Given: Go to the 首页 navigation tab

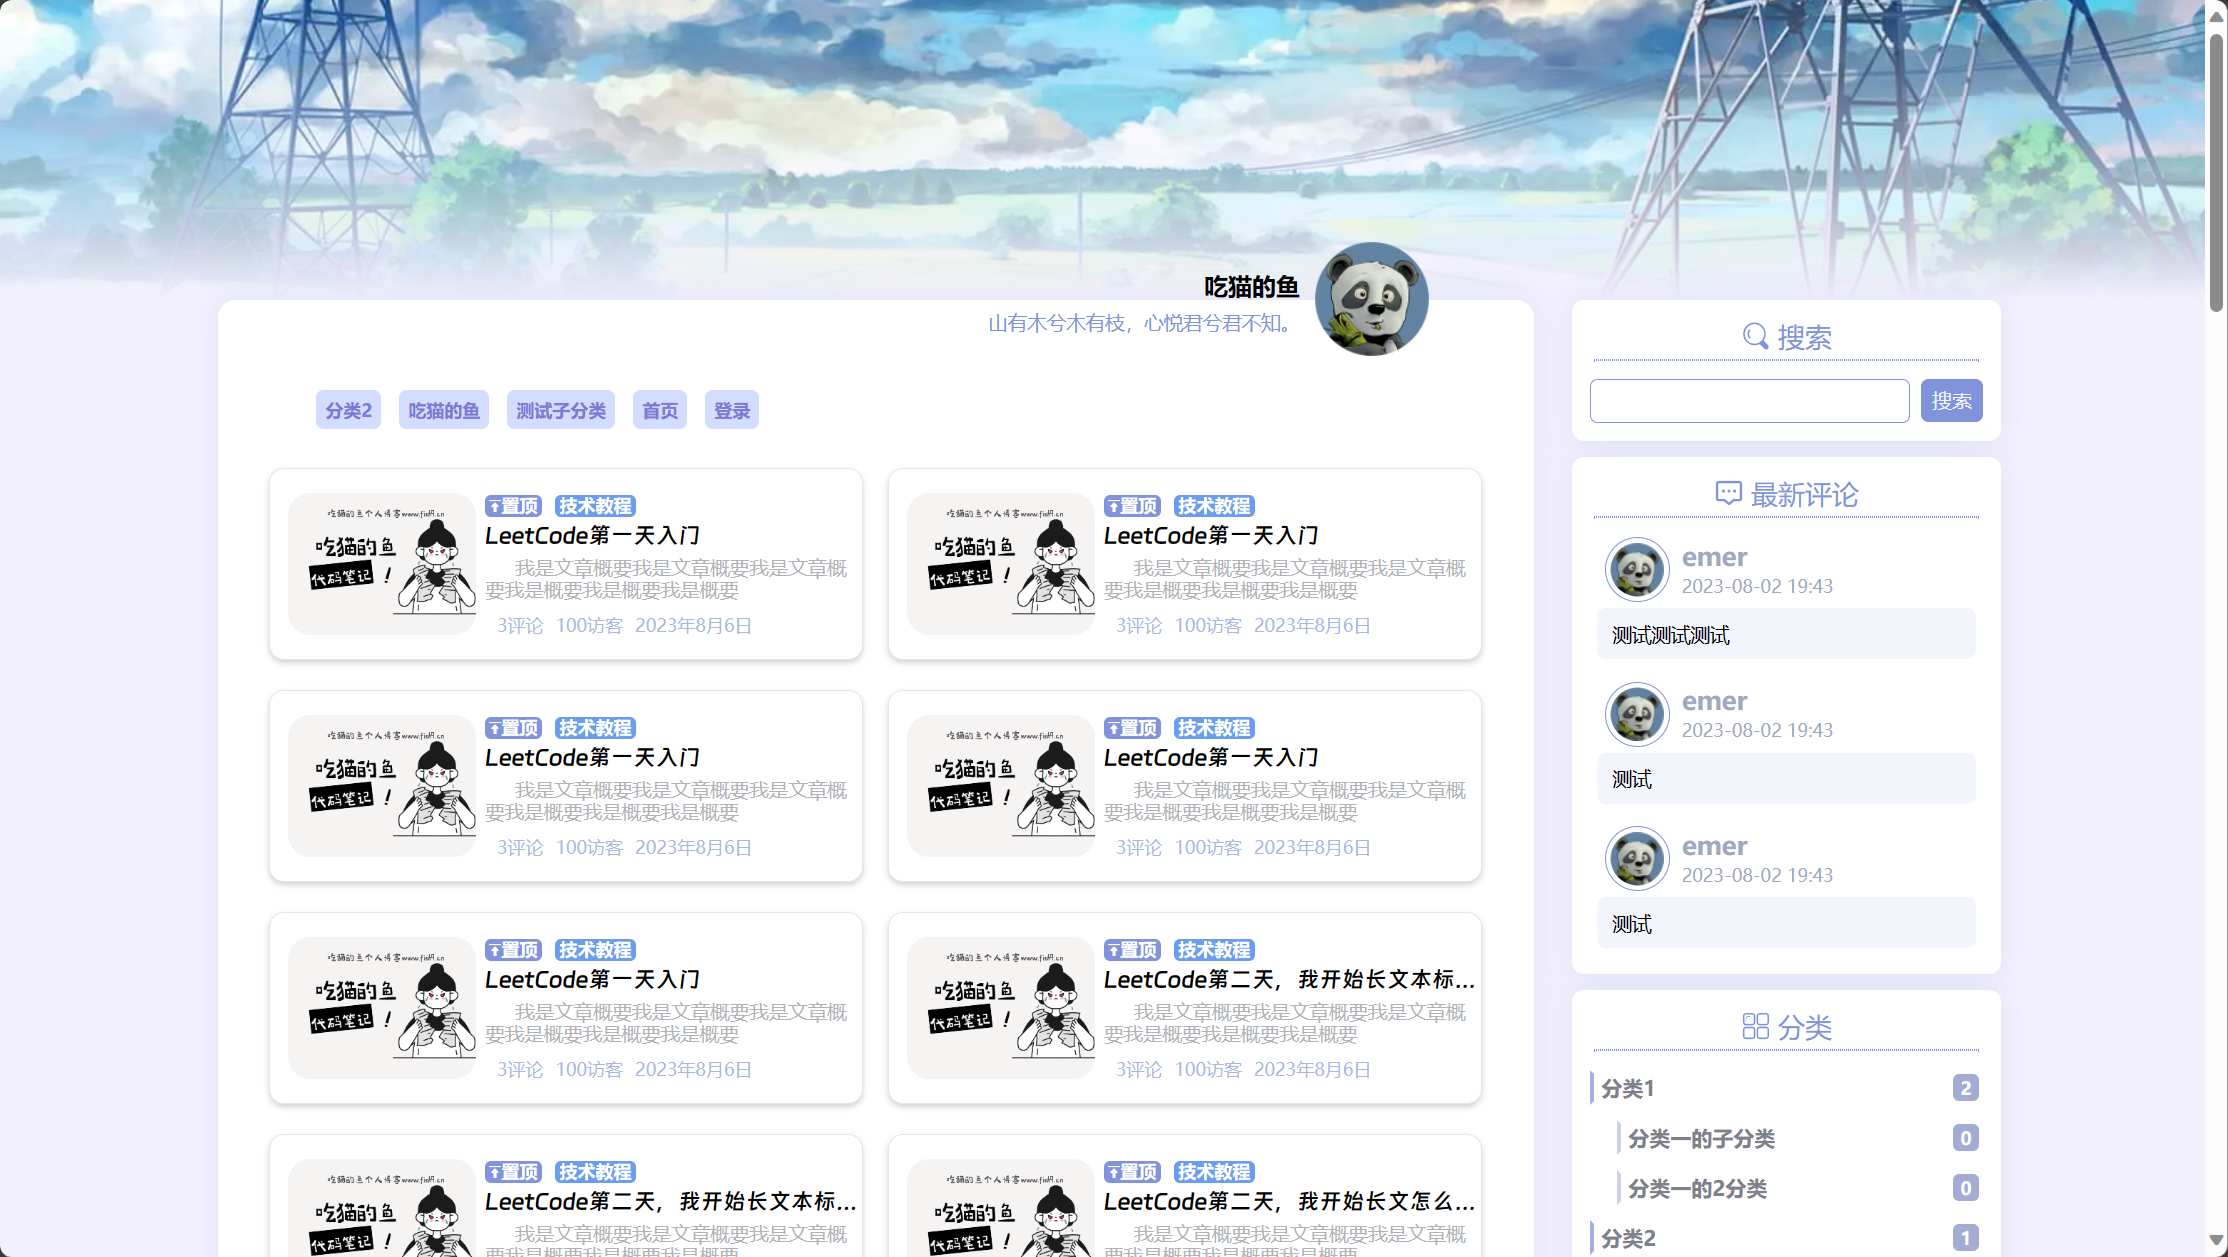Looking at the screenshot, I should point(660,410).
